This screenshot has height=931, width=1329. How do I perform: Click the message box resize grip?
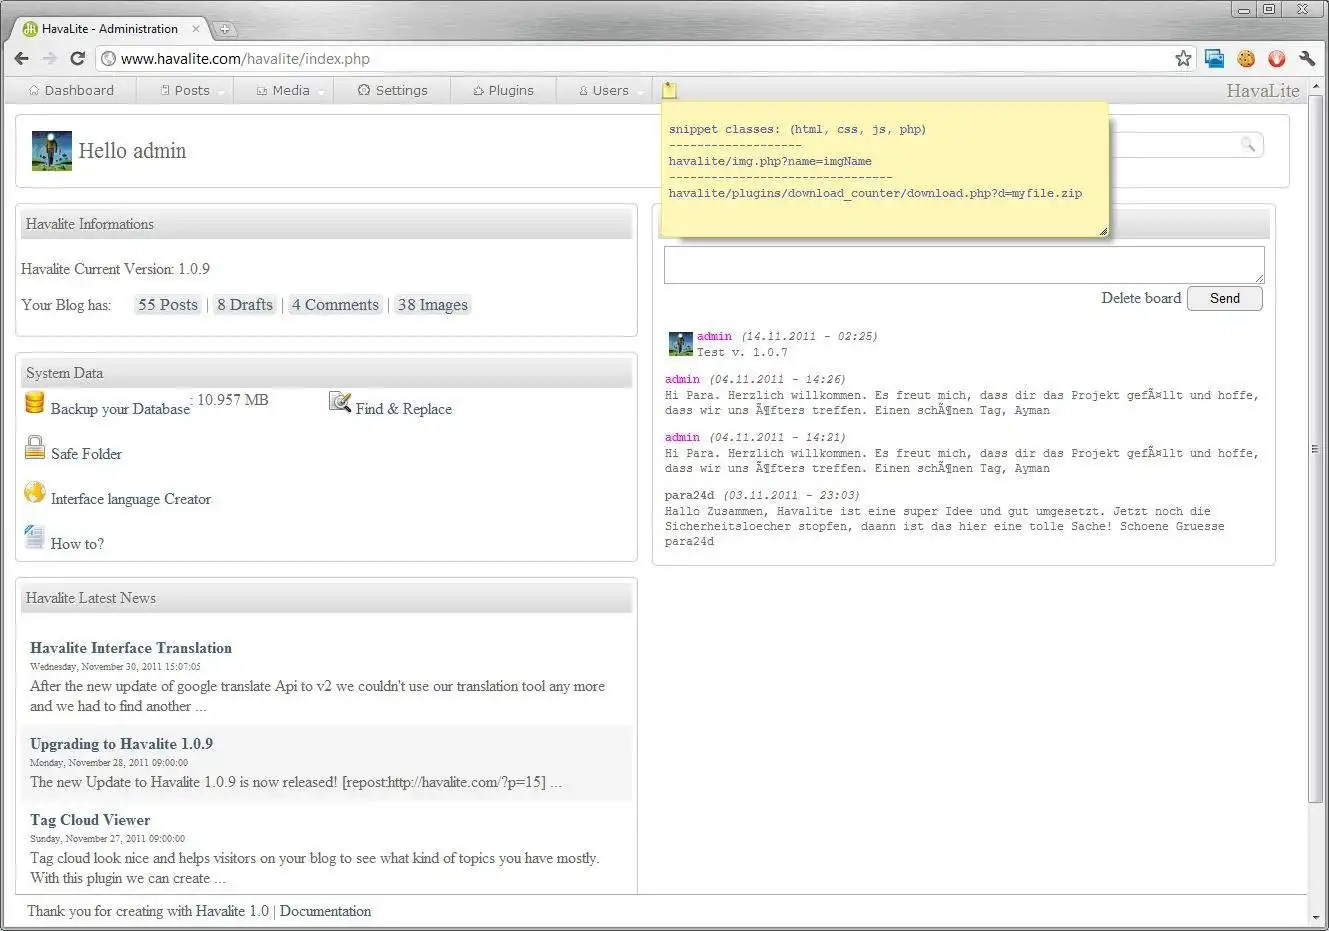[1260, 279]
